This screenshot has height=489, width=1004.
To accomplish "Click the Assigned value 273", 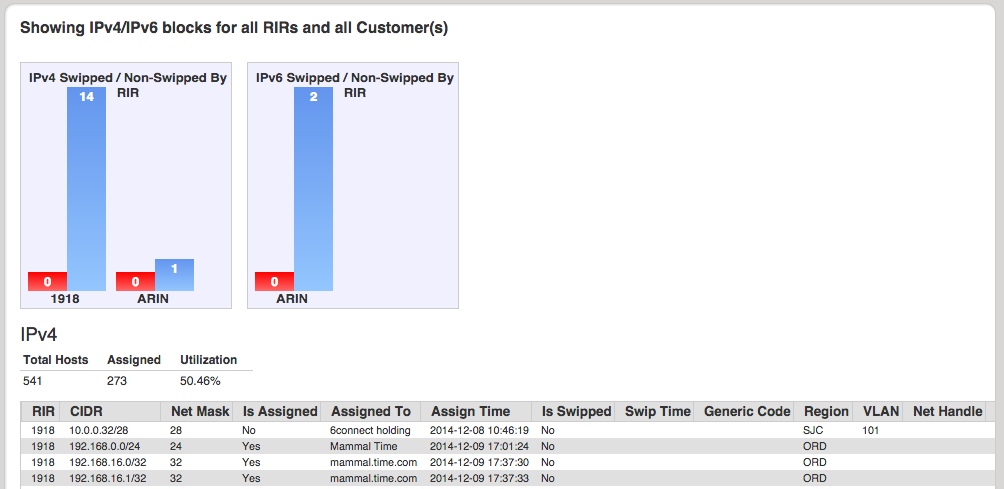I will point(117,381).
